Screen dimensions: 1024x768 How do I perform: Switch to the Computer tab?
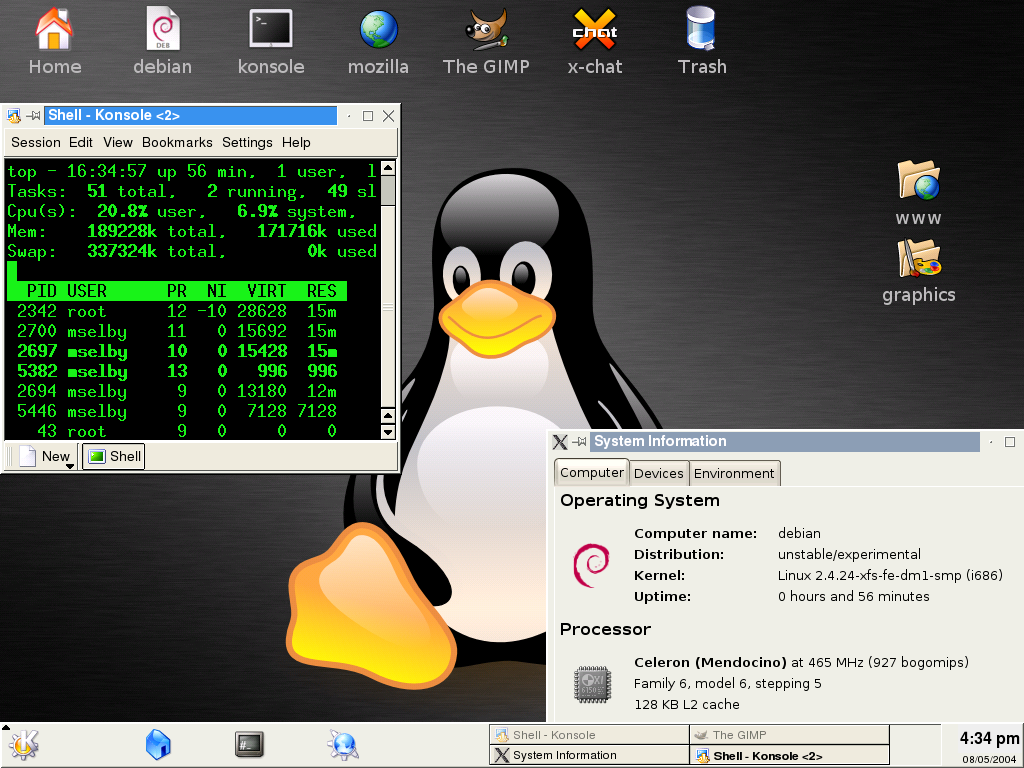click(592, 472)
